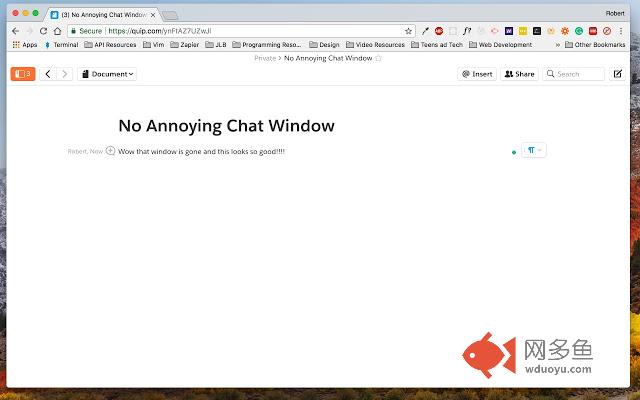The height and width of the screenshot is (400, 640).
Task: Open the Other Bookmarks folder
Action: [595, 45]
